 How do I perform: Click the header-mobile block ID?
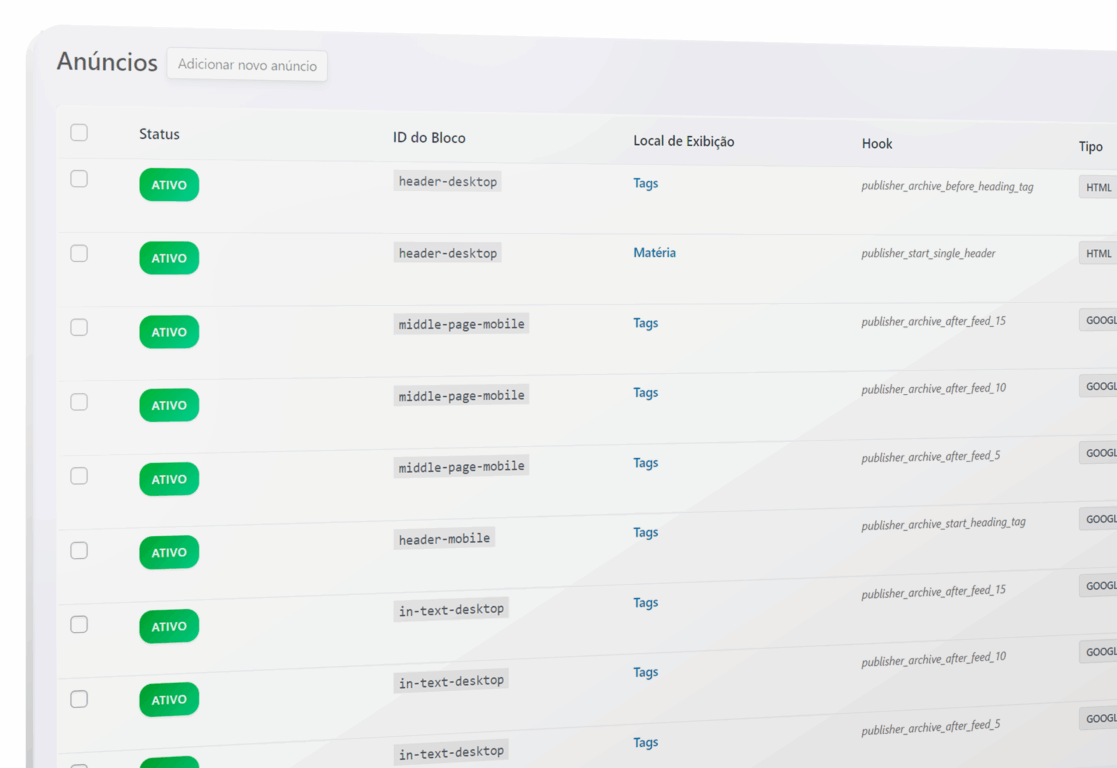[444, 539]
